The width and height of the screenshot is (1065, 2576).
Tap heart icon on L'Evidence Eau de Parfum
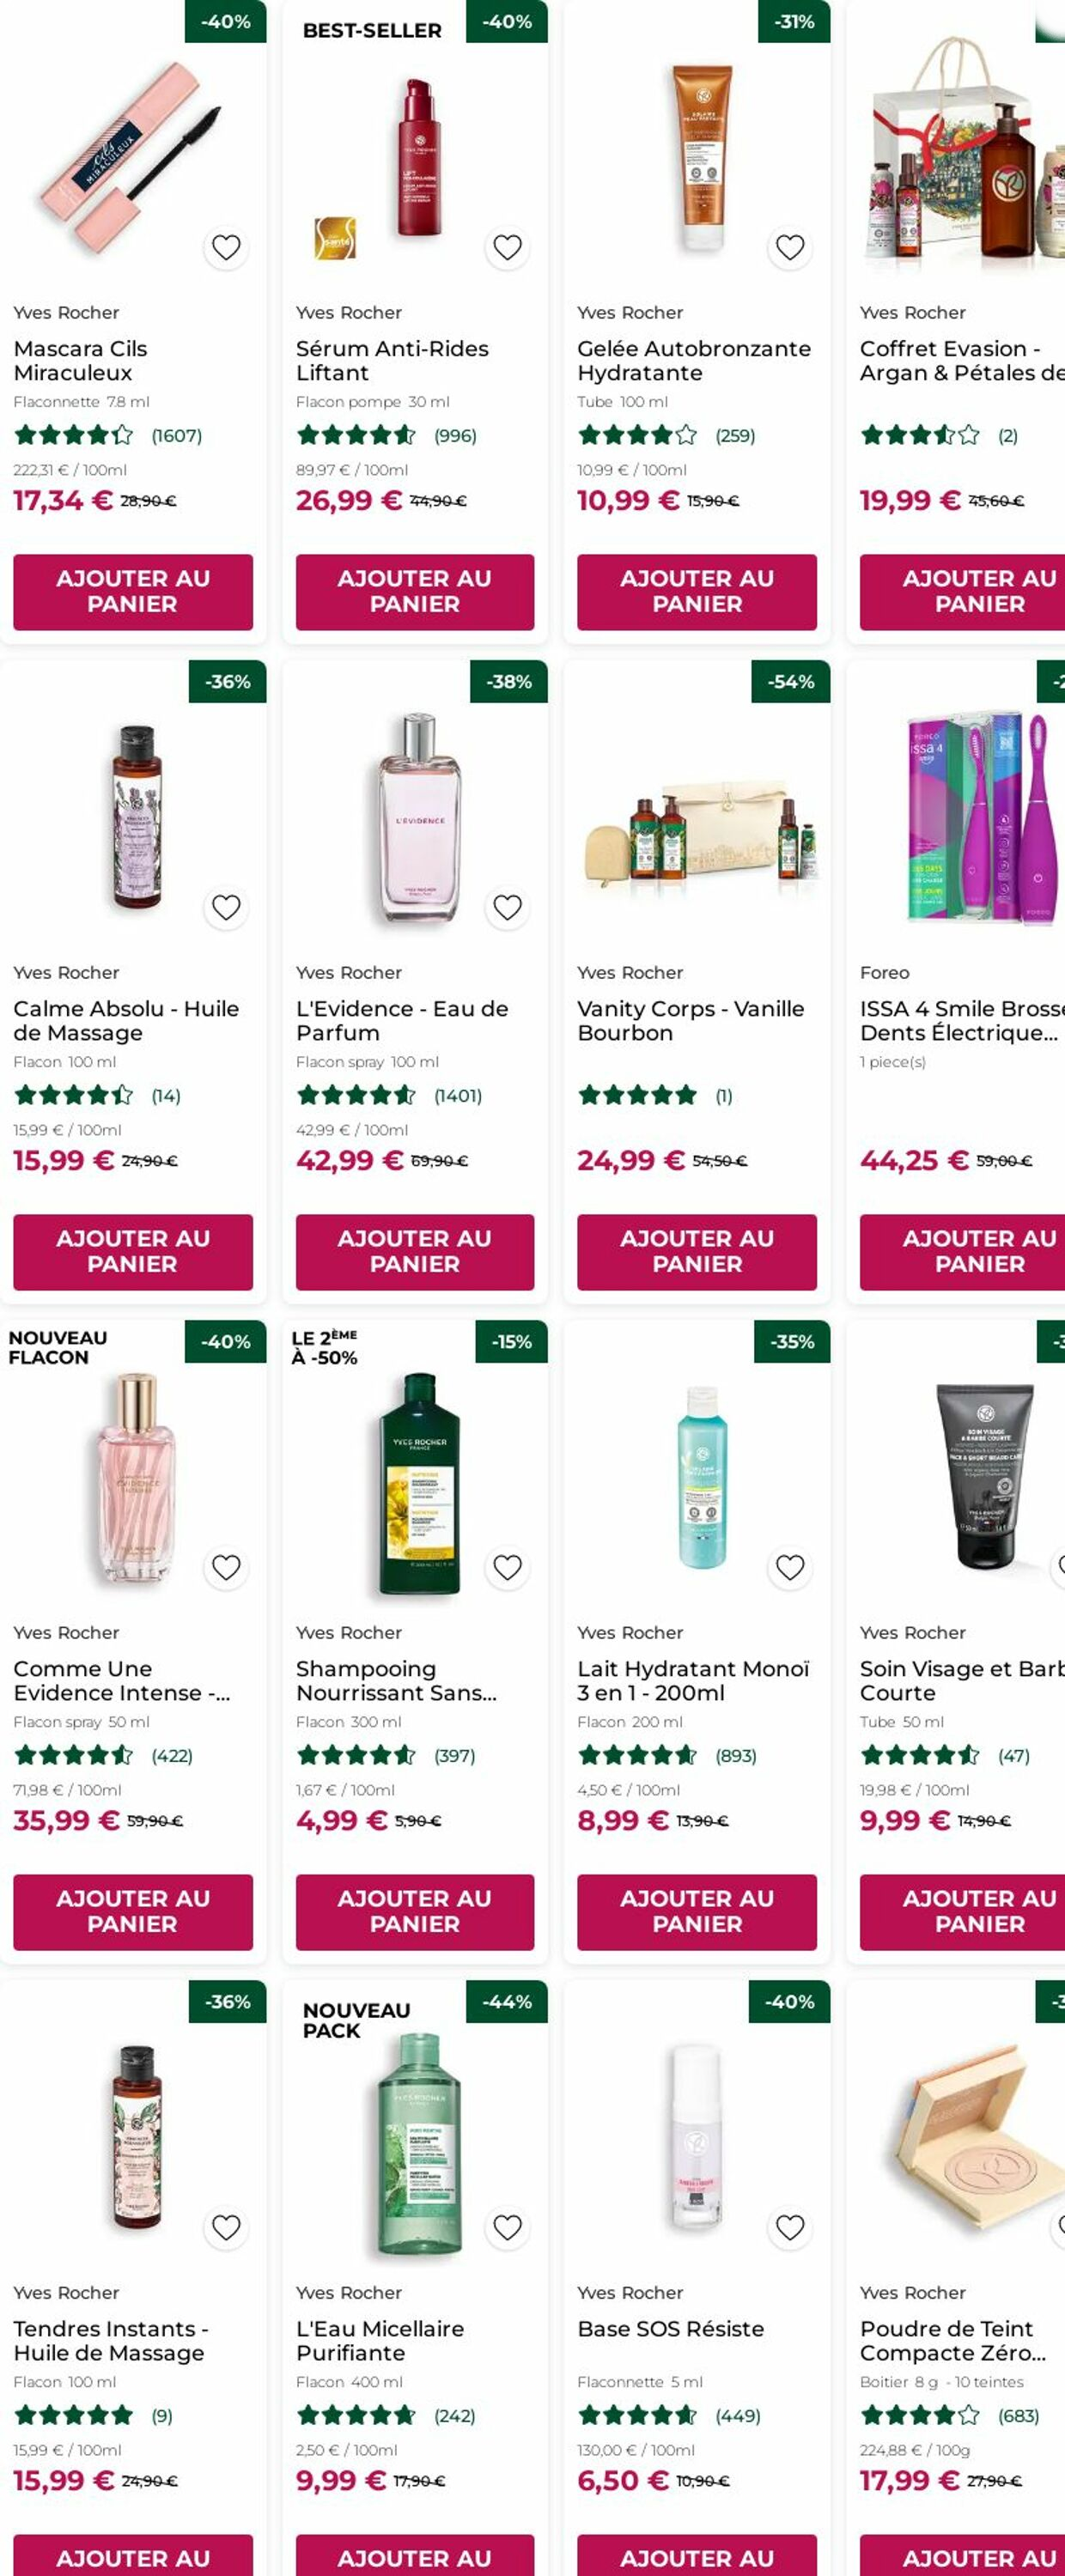pos(507,907)
